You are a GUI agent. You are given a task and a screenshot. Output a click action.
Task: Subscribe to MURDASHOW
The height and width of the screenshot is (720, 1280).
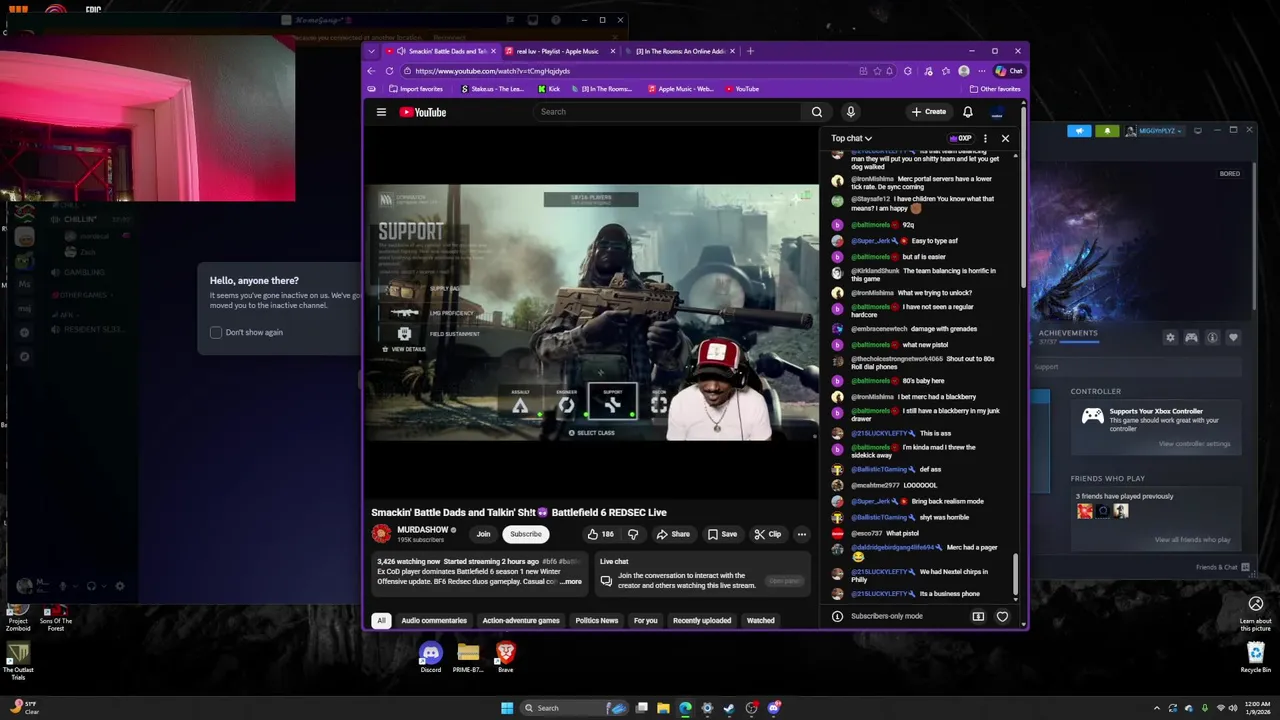point(526,534)
